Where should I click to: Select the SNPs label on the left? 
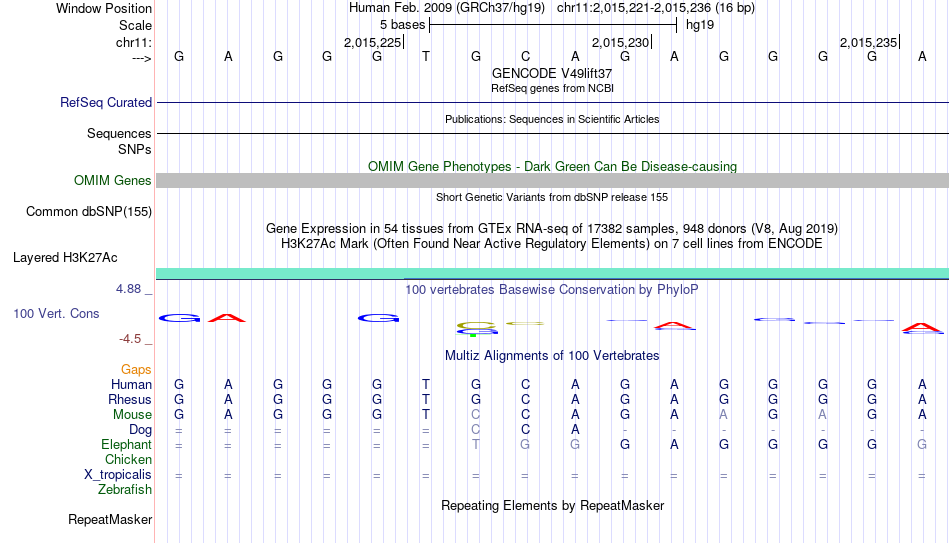coord(135,149)
